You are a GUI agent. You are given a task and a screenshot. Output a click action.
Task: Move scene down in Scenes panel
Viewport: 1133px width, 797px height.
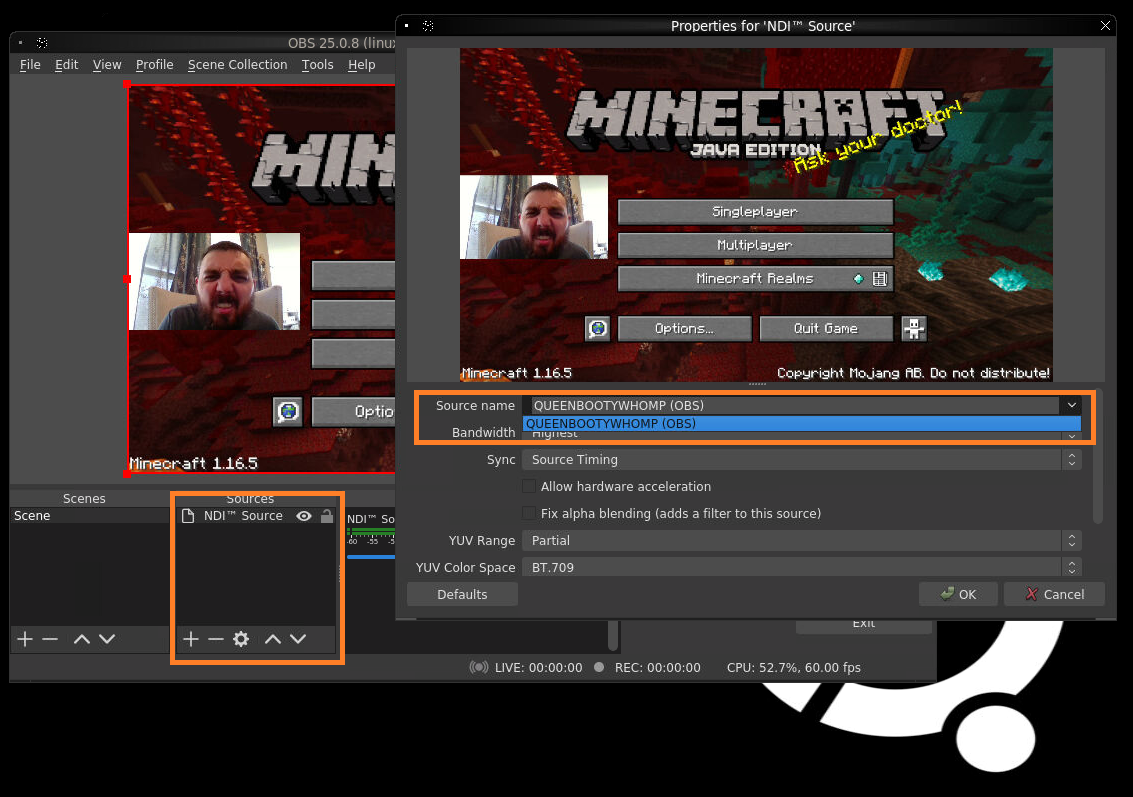point(107,639)
